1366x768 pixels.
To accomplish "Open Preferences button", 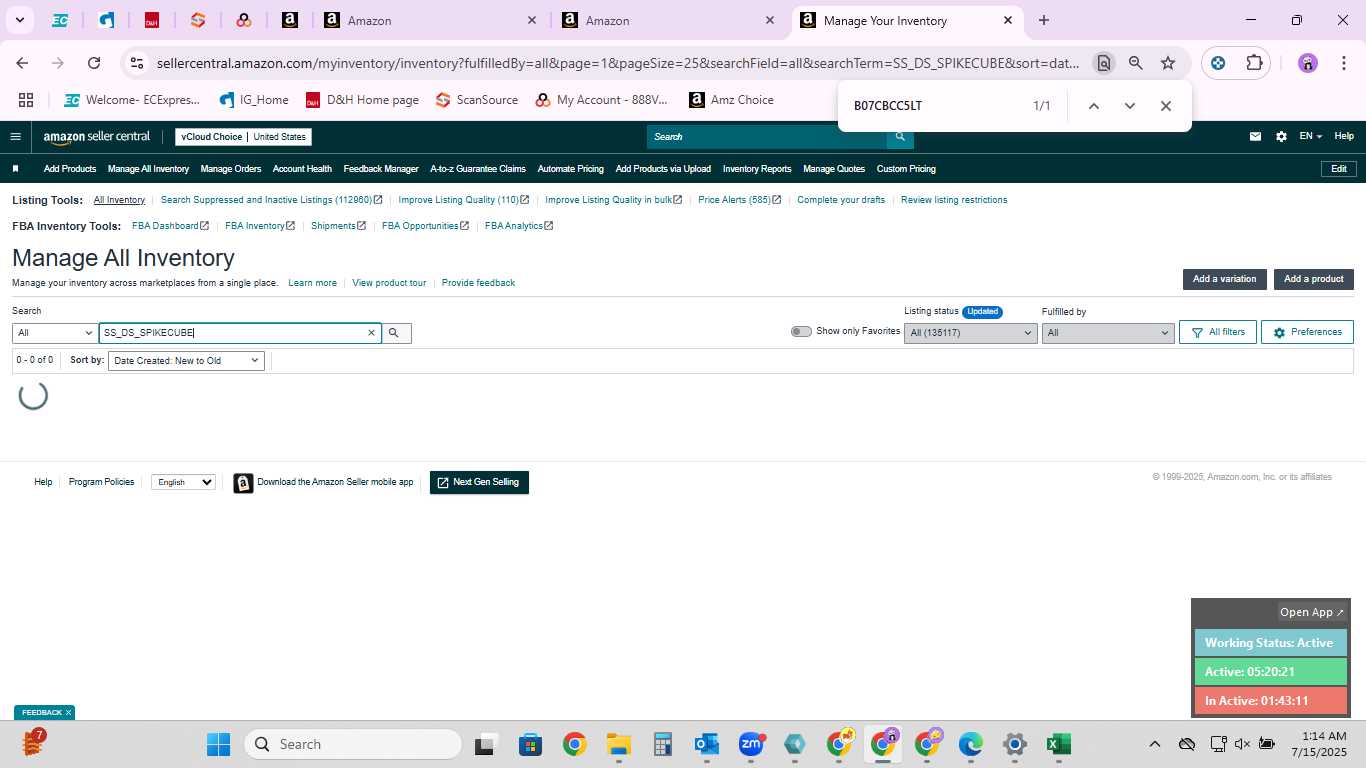I will 1307,332.
